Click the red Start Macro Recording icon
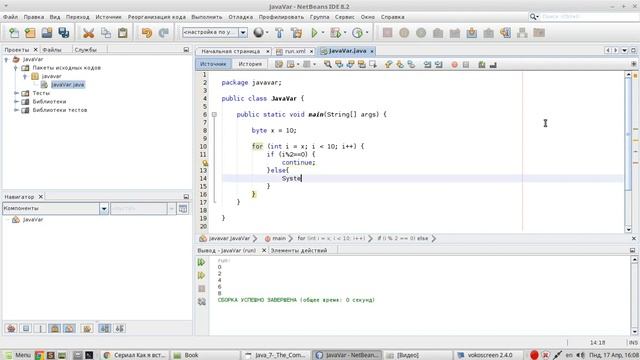The width and height of the screenshot is (640, 360). coord(454,64)
